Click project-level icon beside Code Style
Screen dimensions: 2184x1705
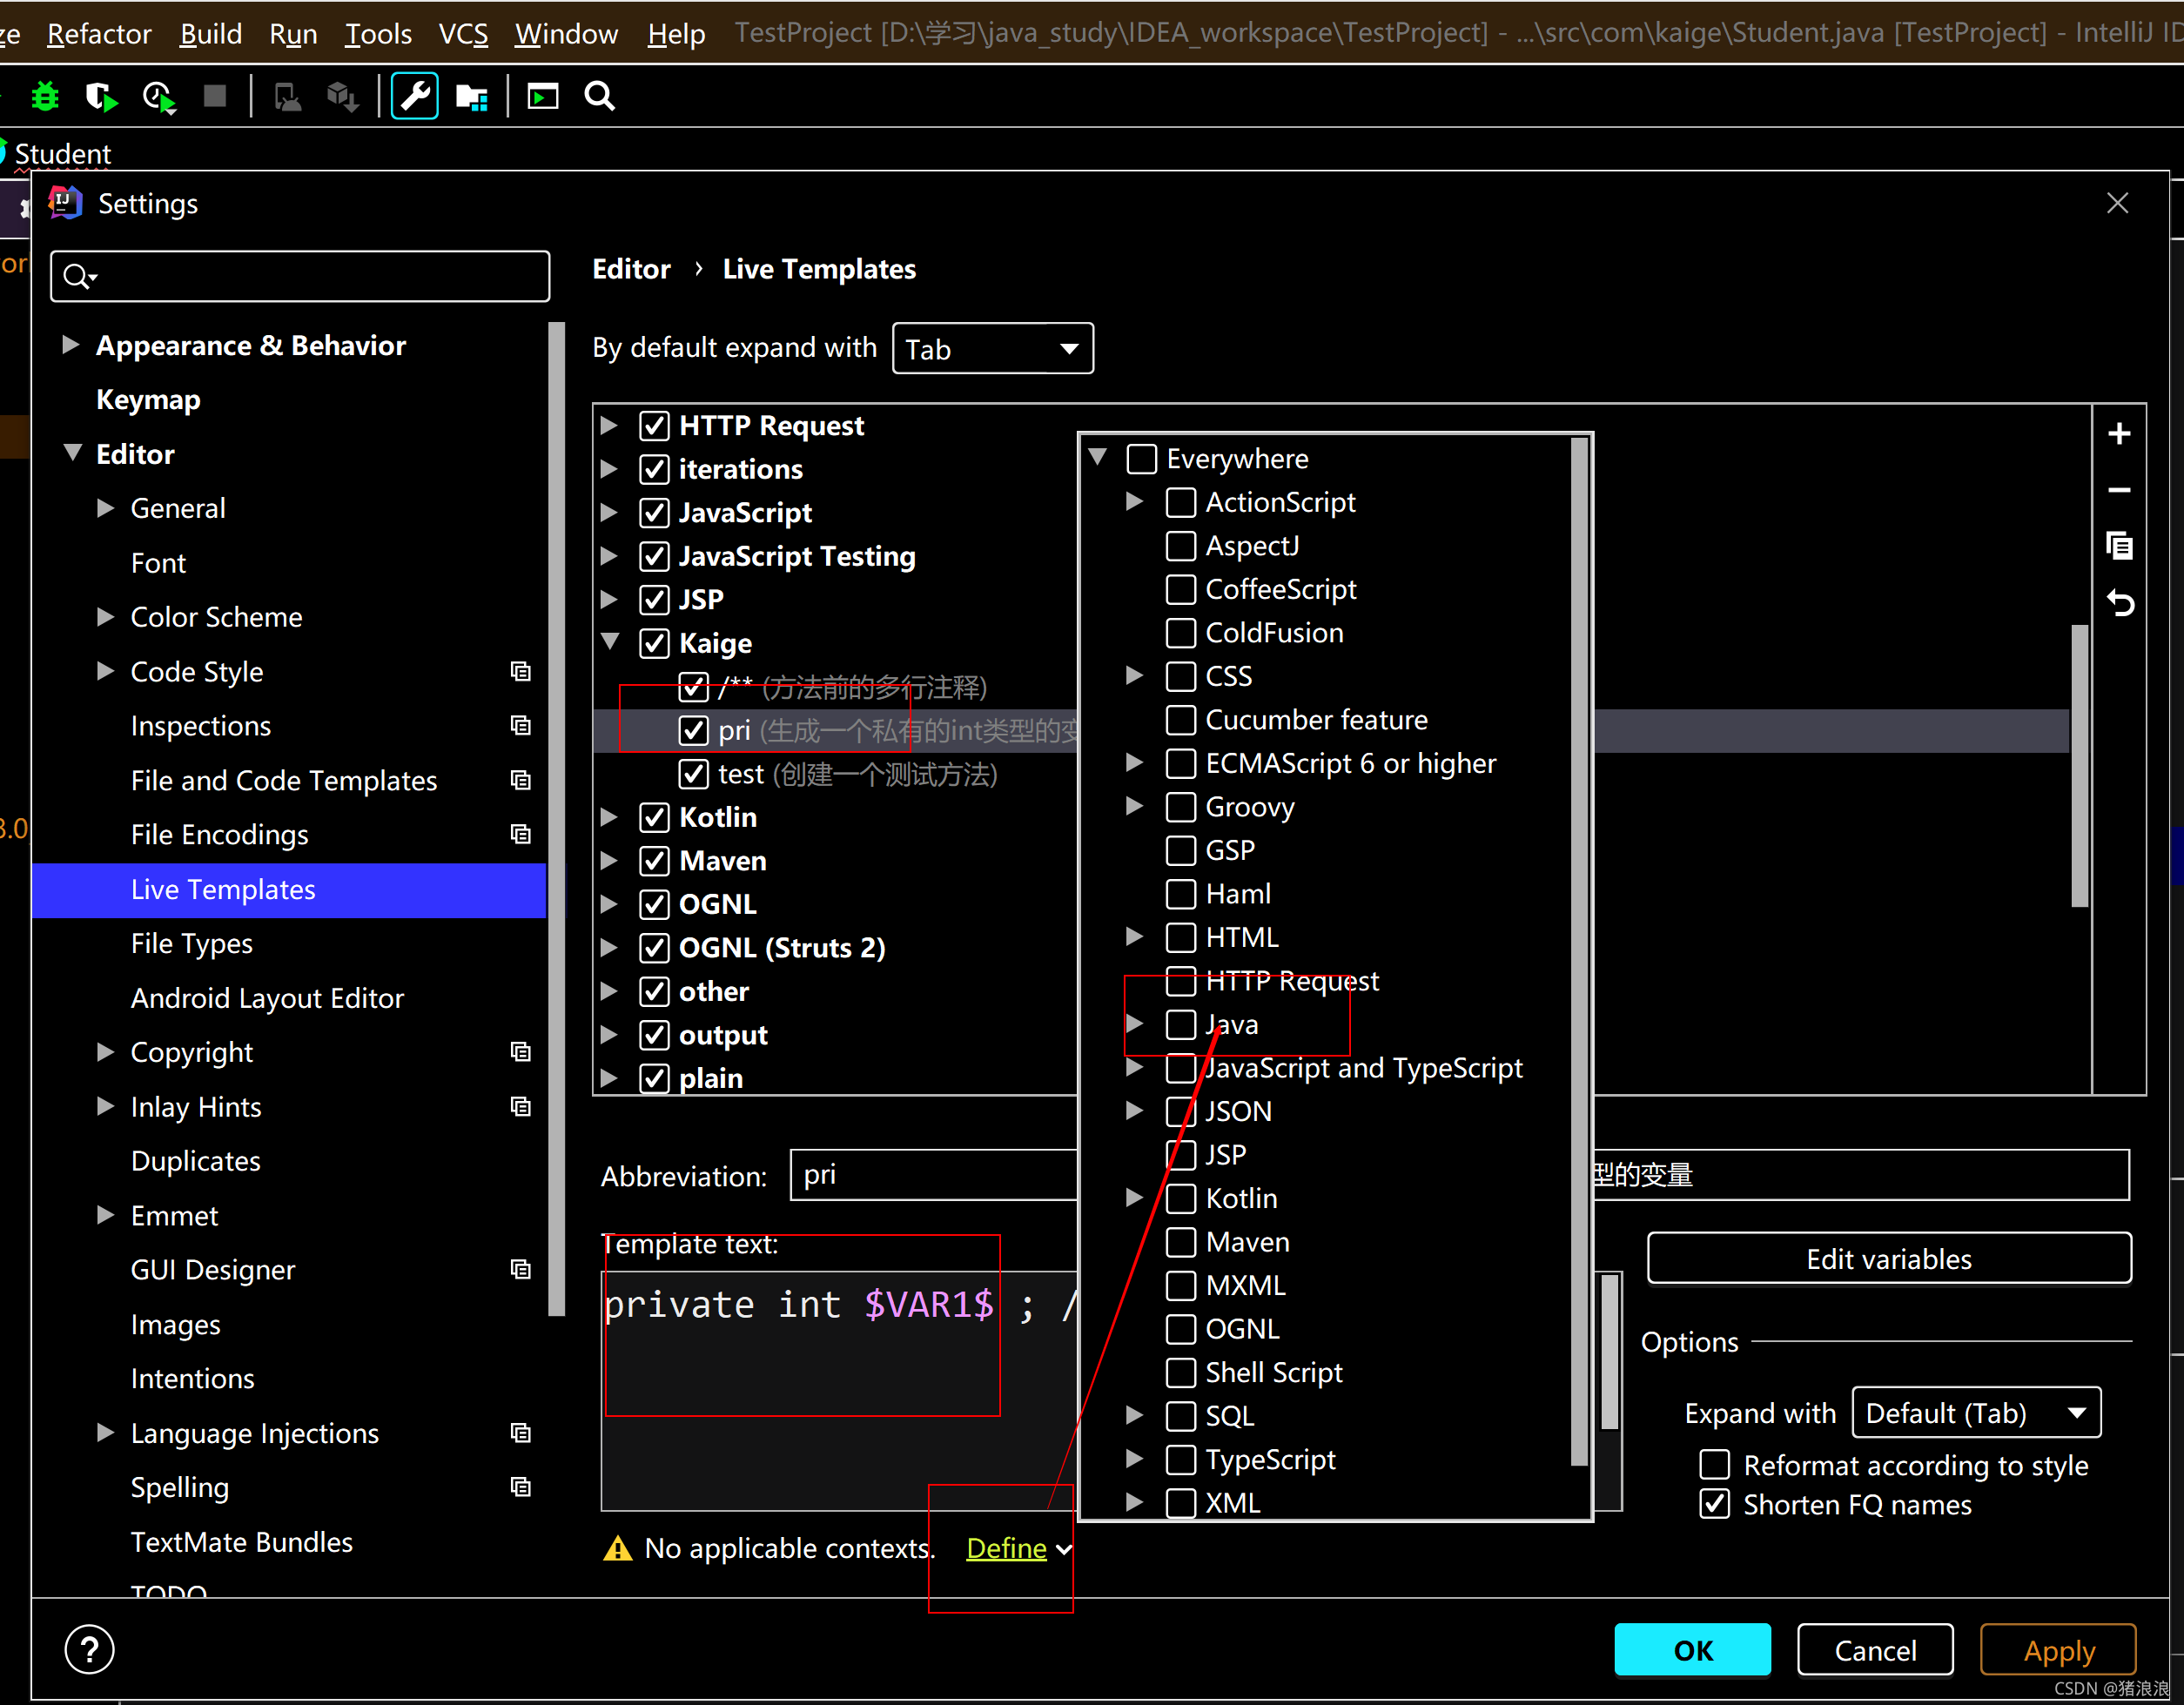point(520,671)
